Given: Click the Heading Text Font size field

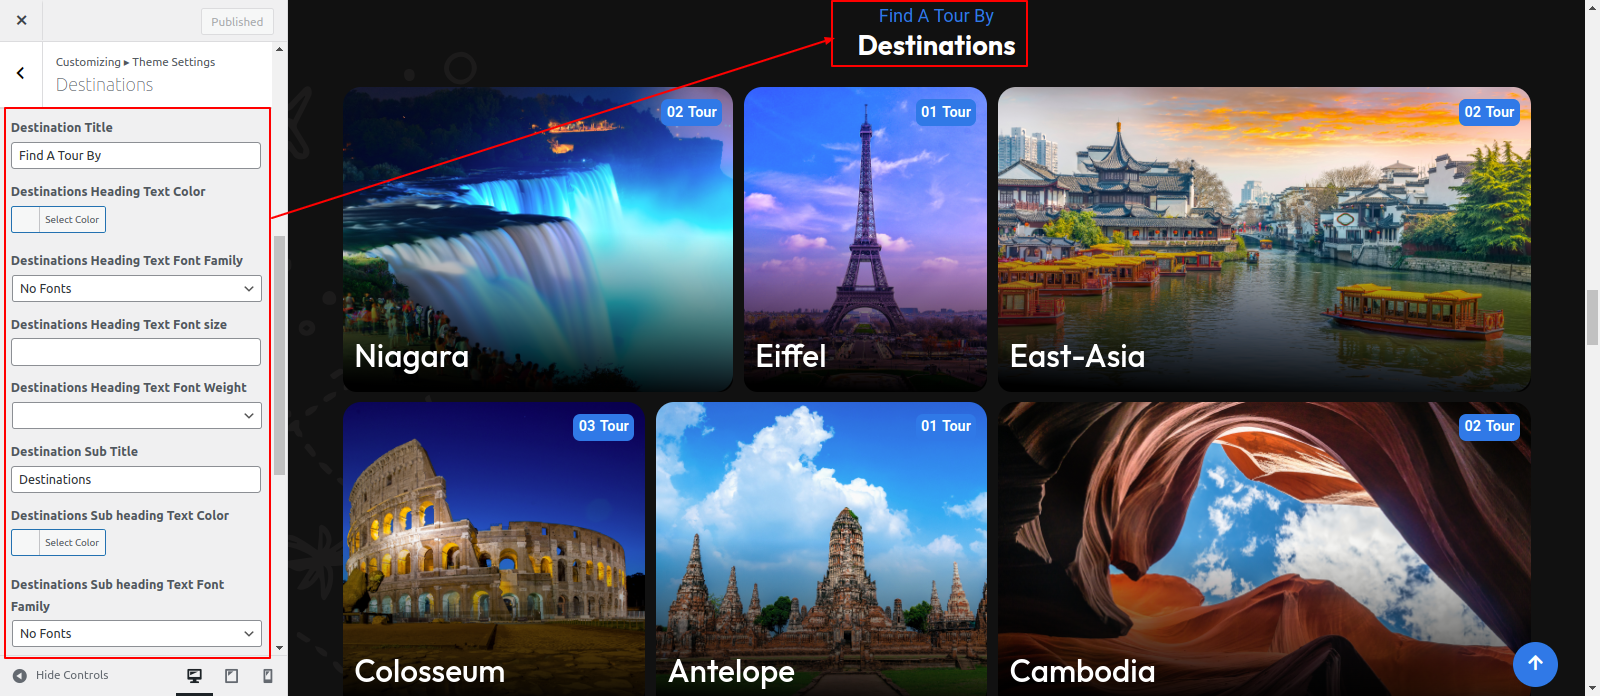Looking at the screenshot, I should coord(136,352).
